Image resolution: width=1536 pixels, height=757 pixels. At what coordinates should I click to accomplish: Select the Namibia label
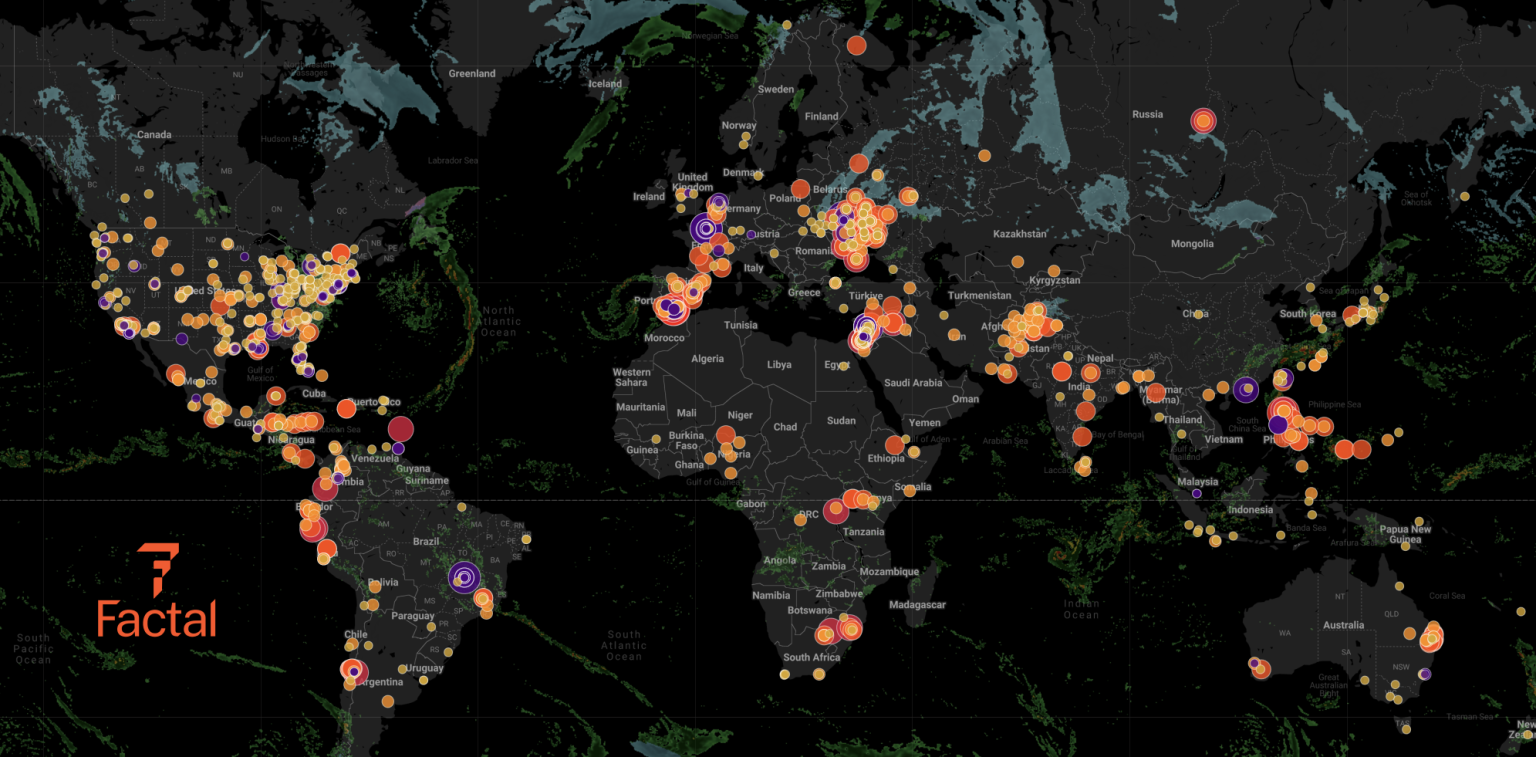coord(771,595)
